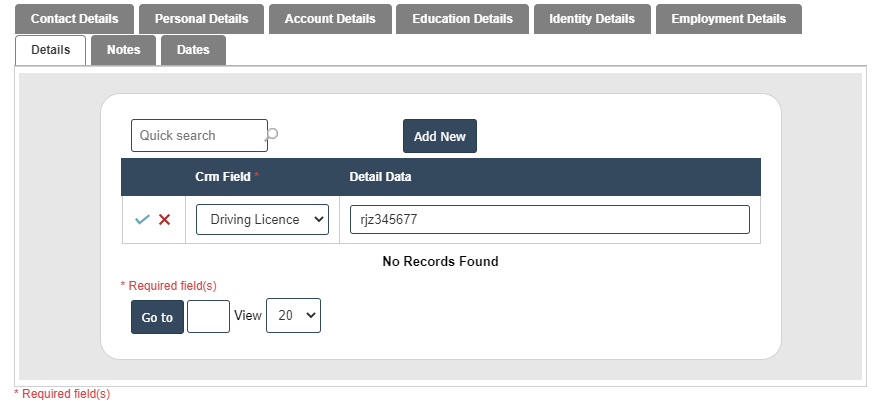Click the page number box beside Go to
The image size is (878, 406).
(x=208, y=317)
